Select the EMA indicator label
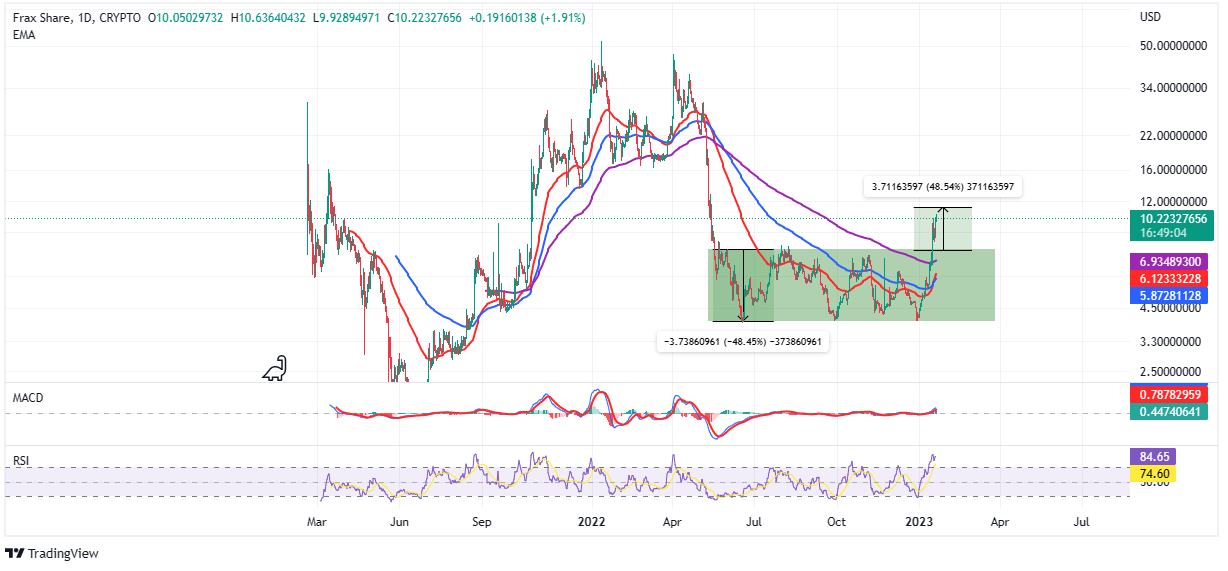The image size is (1228, 571). (x=23, y=34)
